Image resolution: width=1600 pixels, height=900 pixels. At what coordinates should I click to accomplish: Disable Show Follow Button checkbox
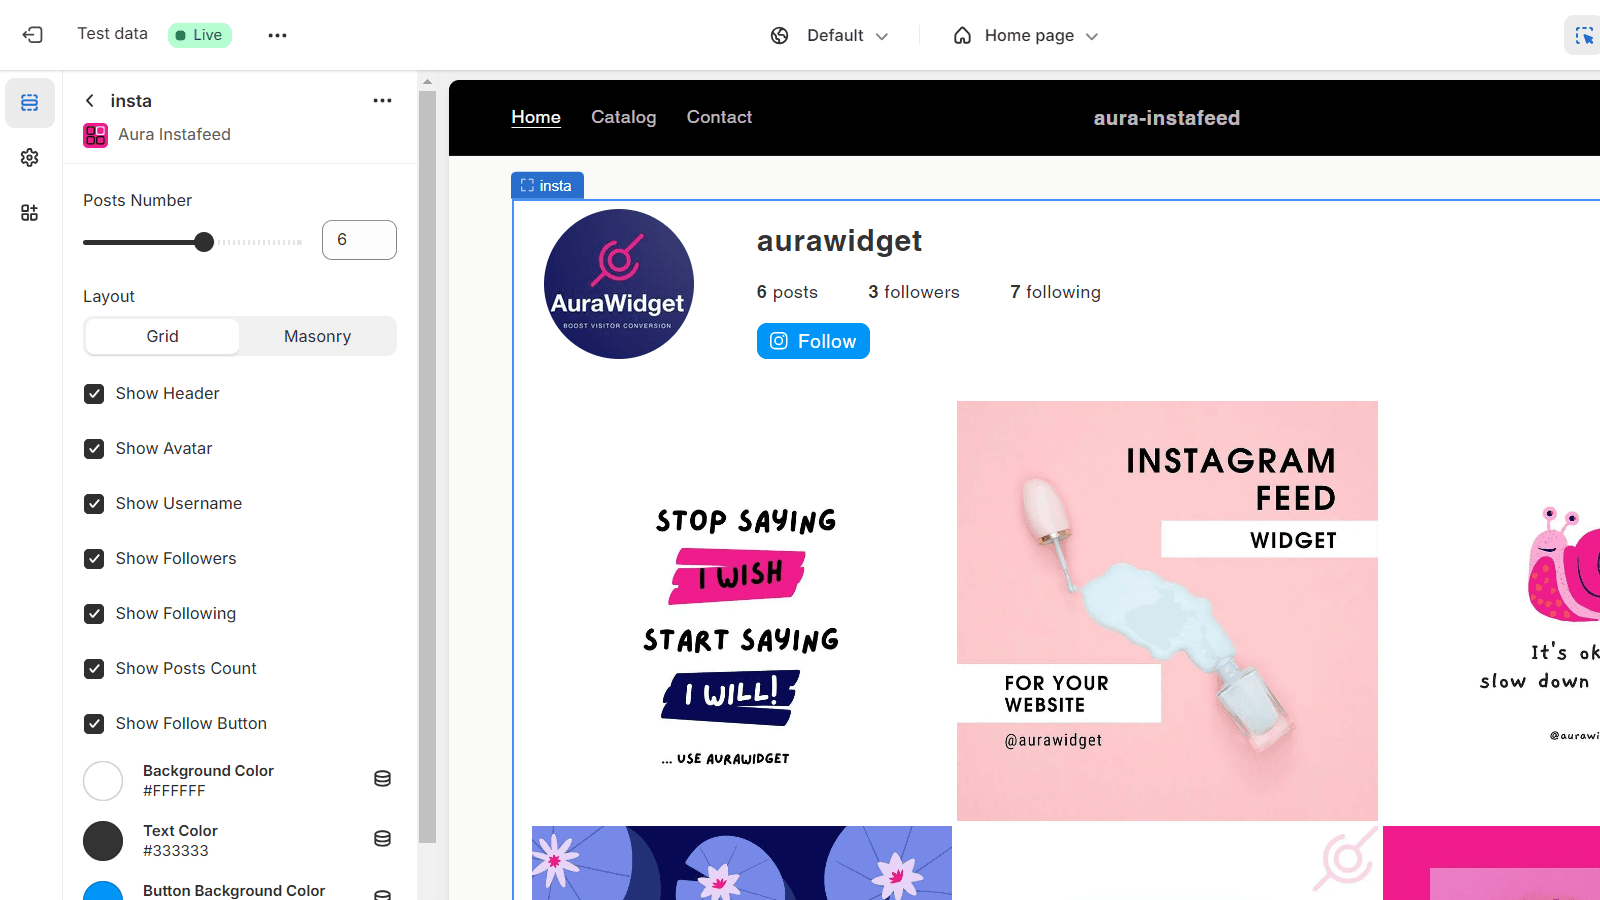coord(94,724)
